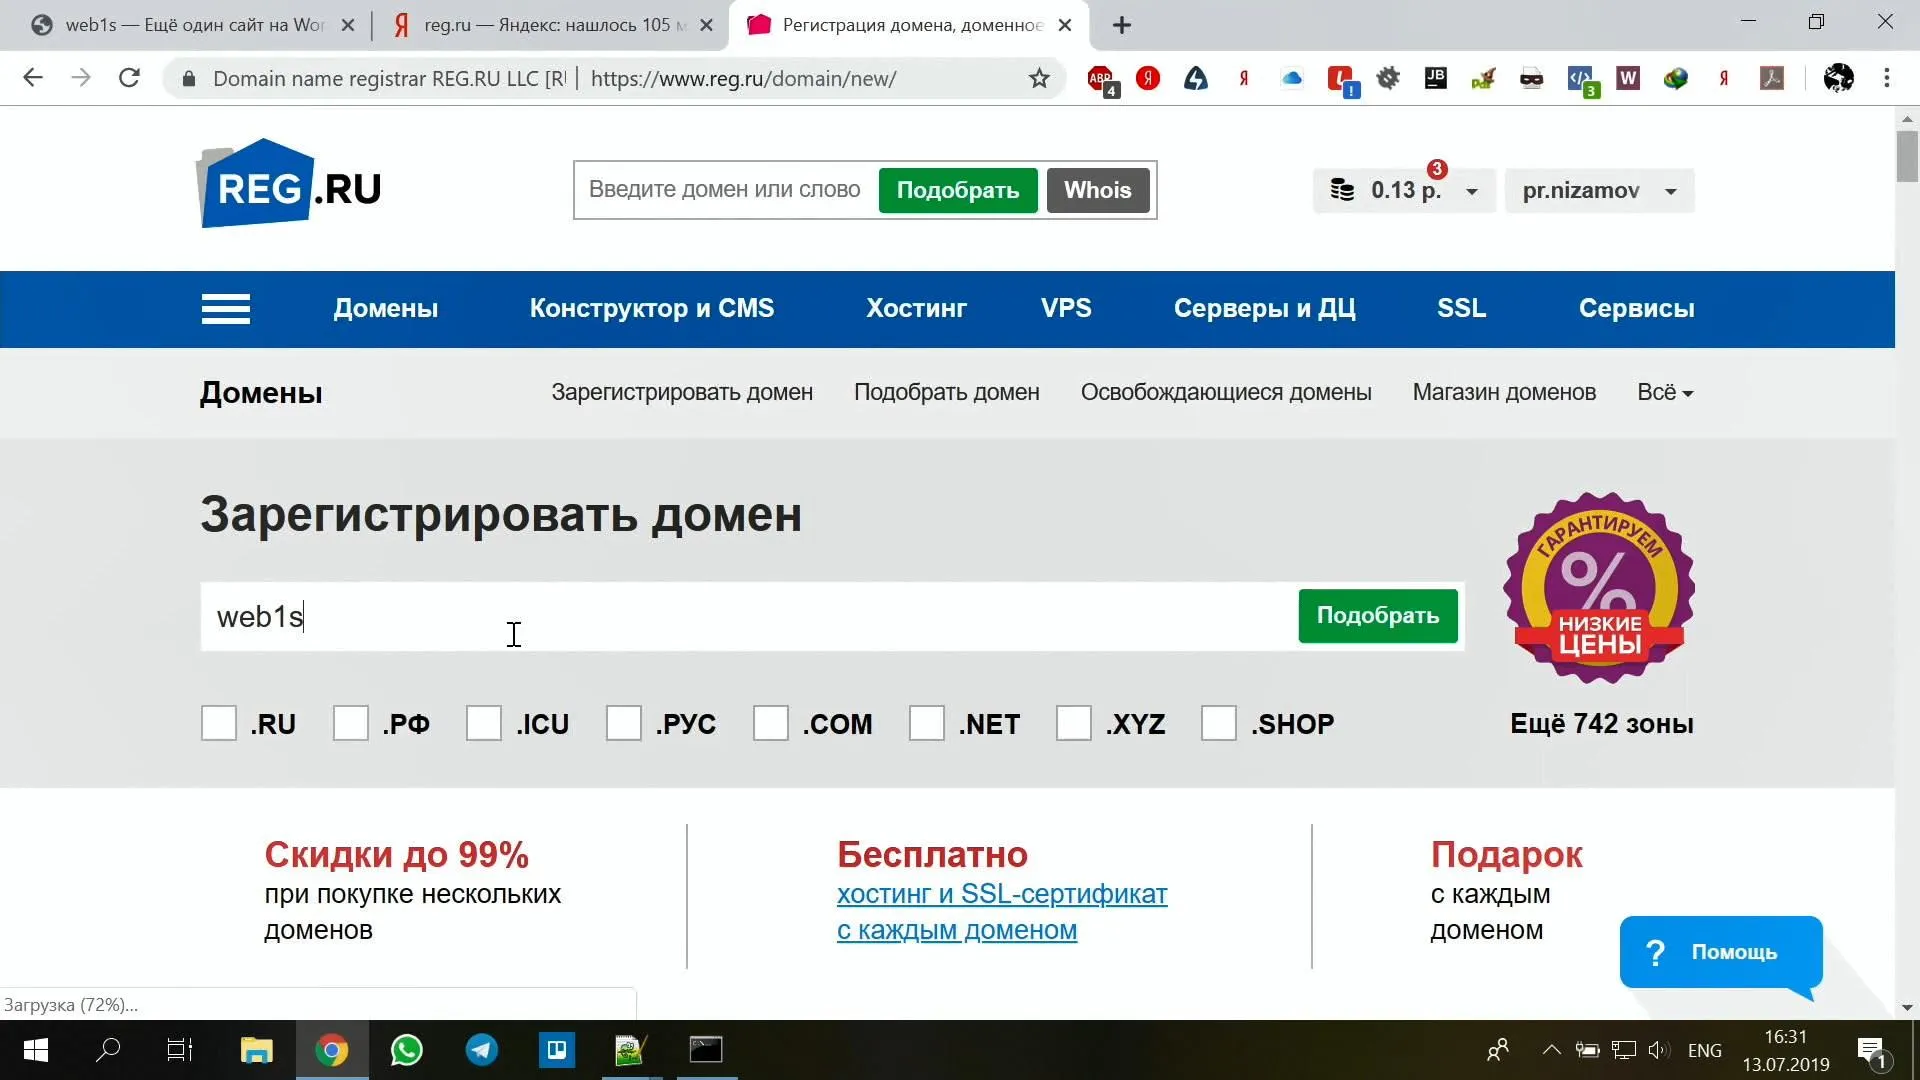Open Trello from the taskbar
This screenshot has width=1920, height=1080.
click(x=556, y=1050)
